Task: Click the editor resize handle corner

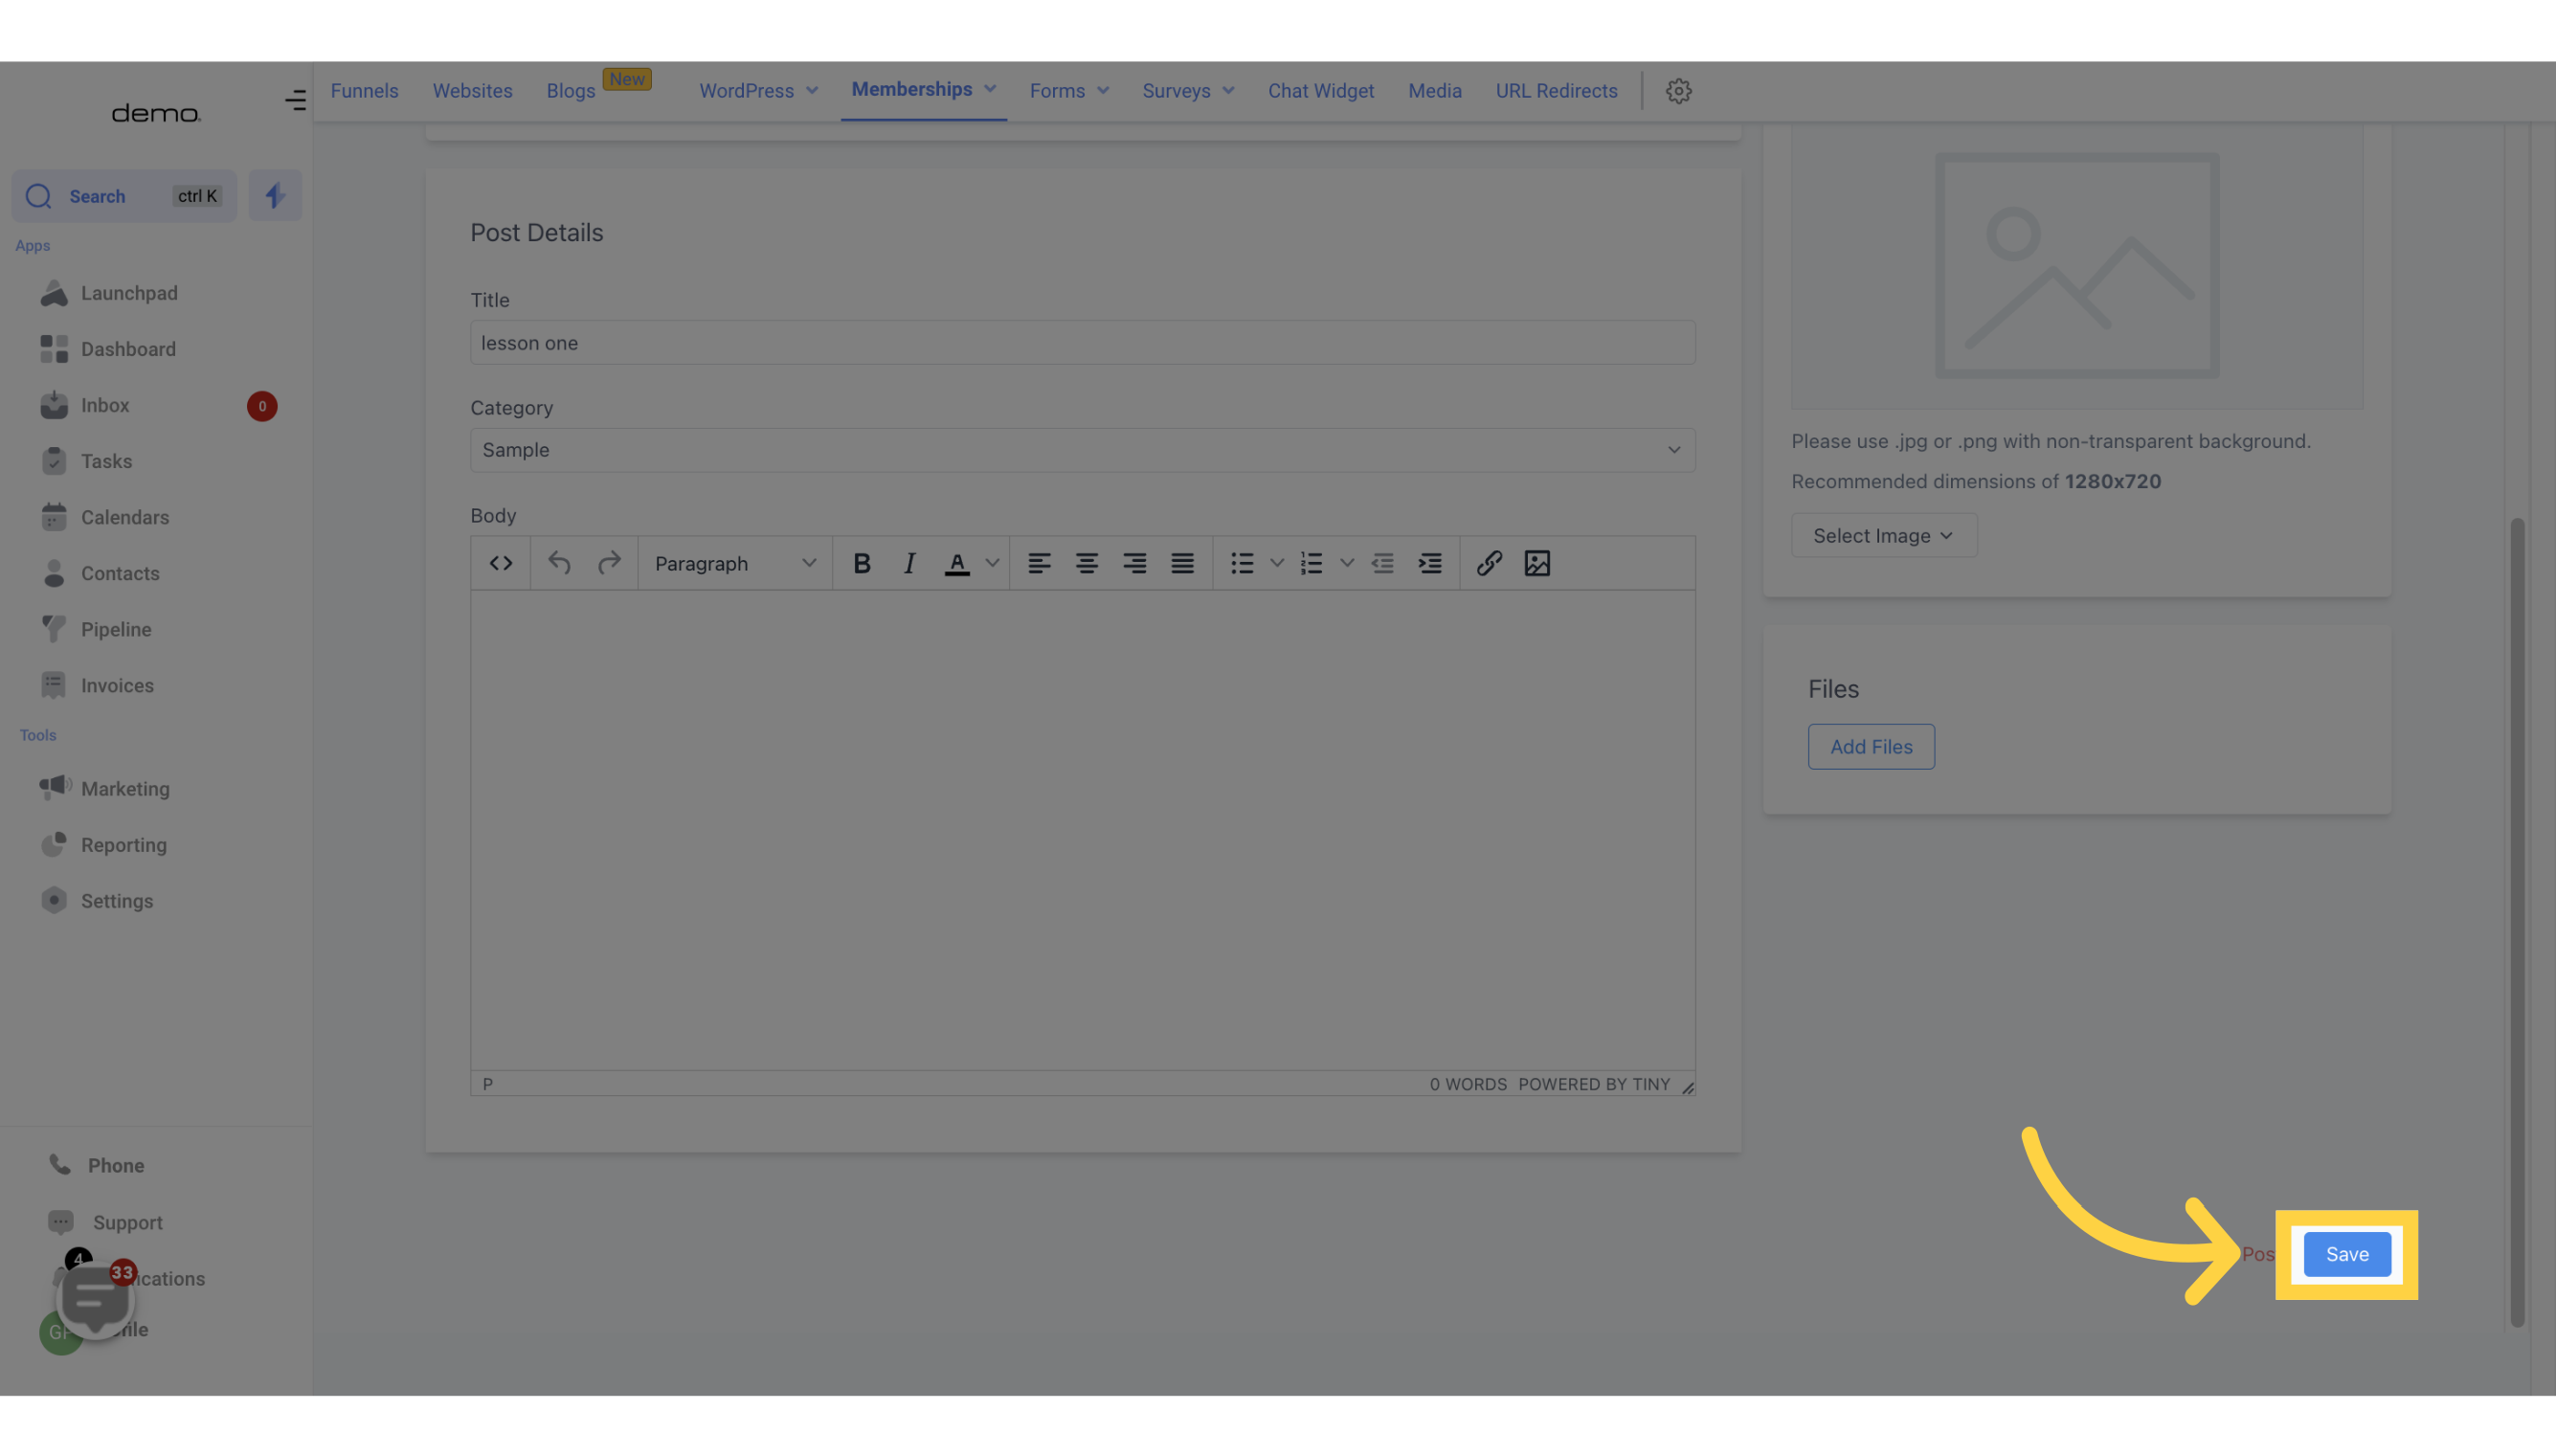Action: [1687, 1087]
